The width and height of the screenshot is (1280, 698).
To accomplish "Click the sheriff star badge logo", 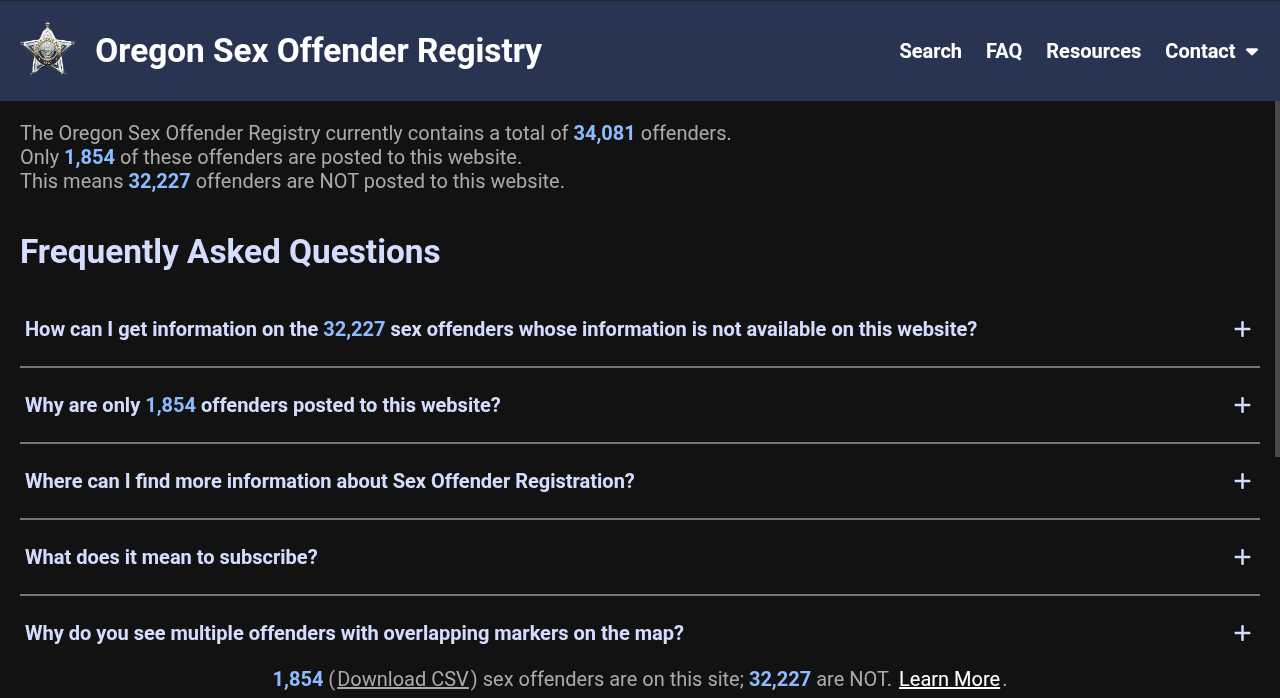I will (x=47, y=50).
